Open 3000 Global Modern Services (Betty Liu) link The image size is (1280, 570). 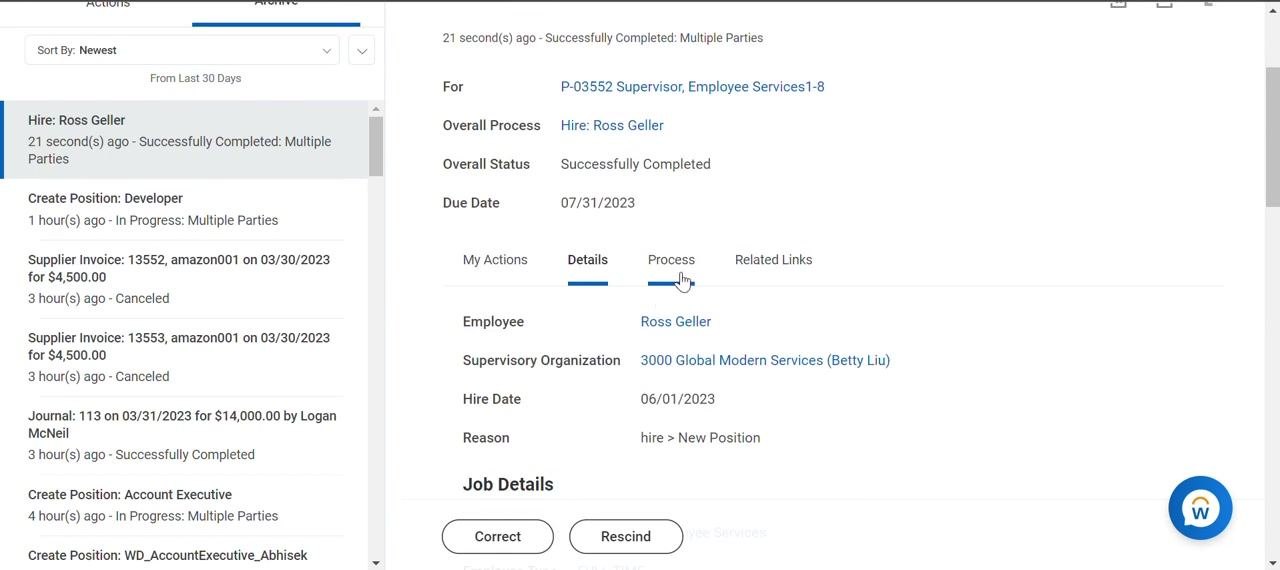click(x=765, y=361)
